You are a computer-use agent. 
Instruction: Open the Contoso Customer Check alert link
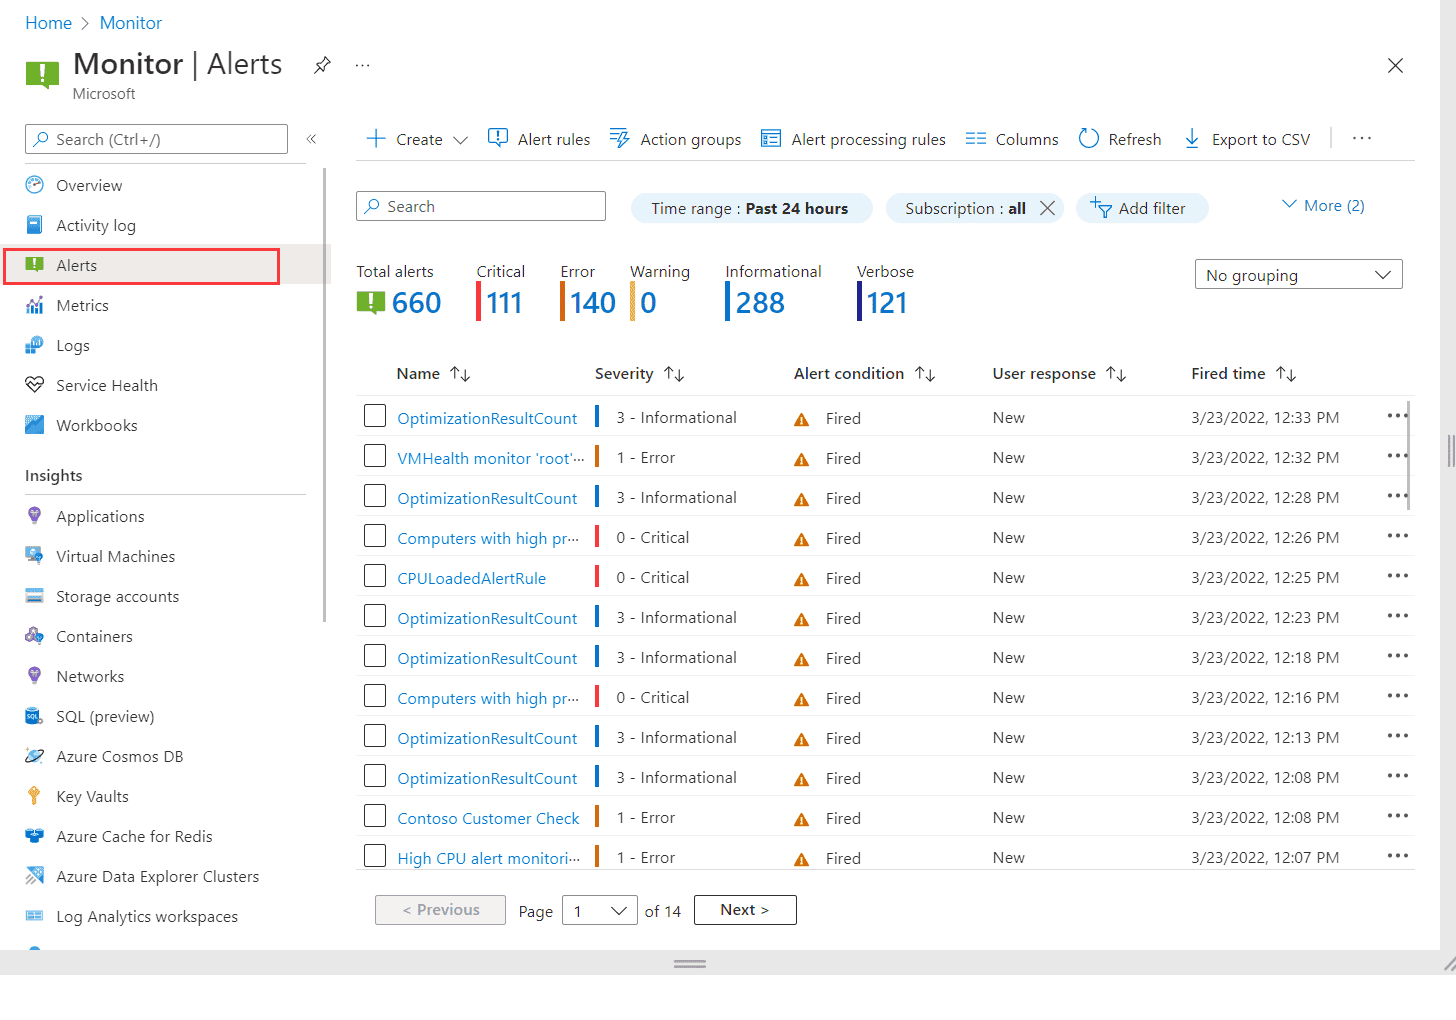coord(488,818)
